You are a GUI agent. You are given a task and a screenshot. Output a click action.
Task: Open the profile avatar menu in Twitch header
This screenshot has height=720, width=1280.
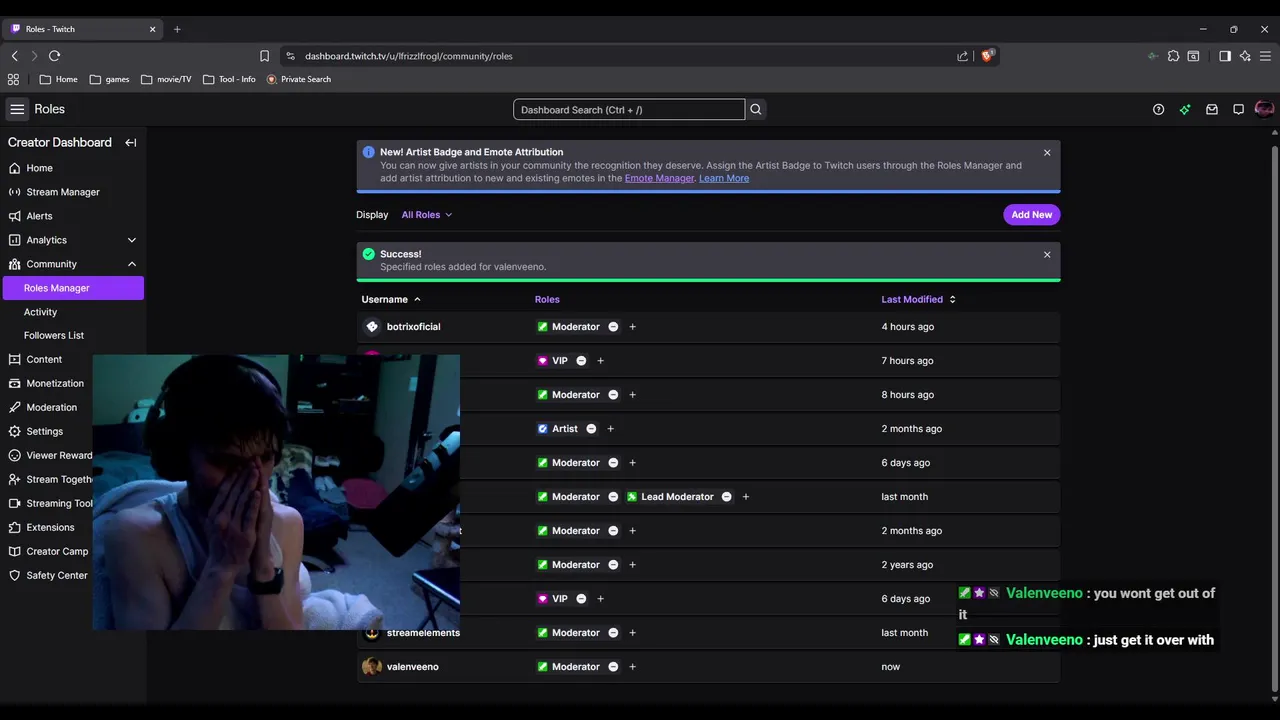1264,109
